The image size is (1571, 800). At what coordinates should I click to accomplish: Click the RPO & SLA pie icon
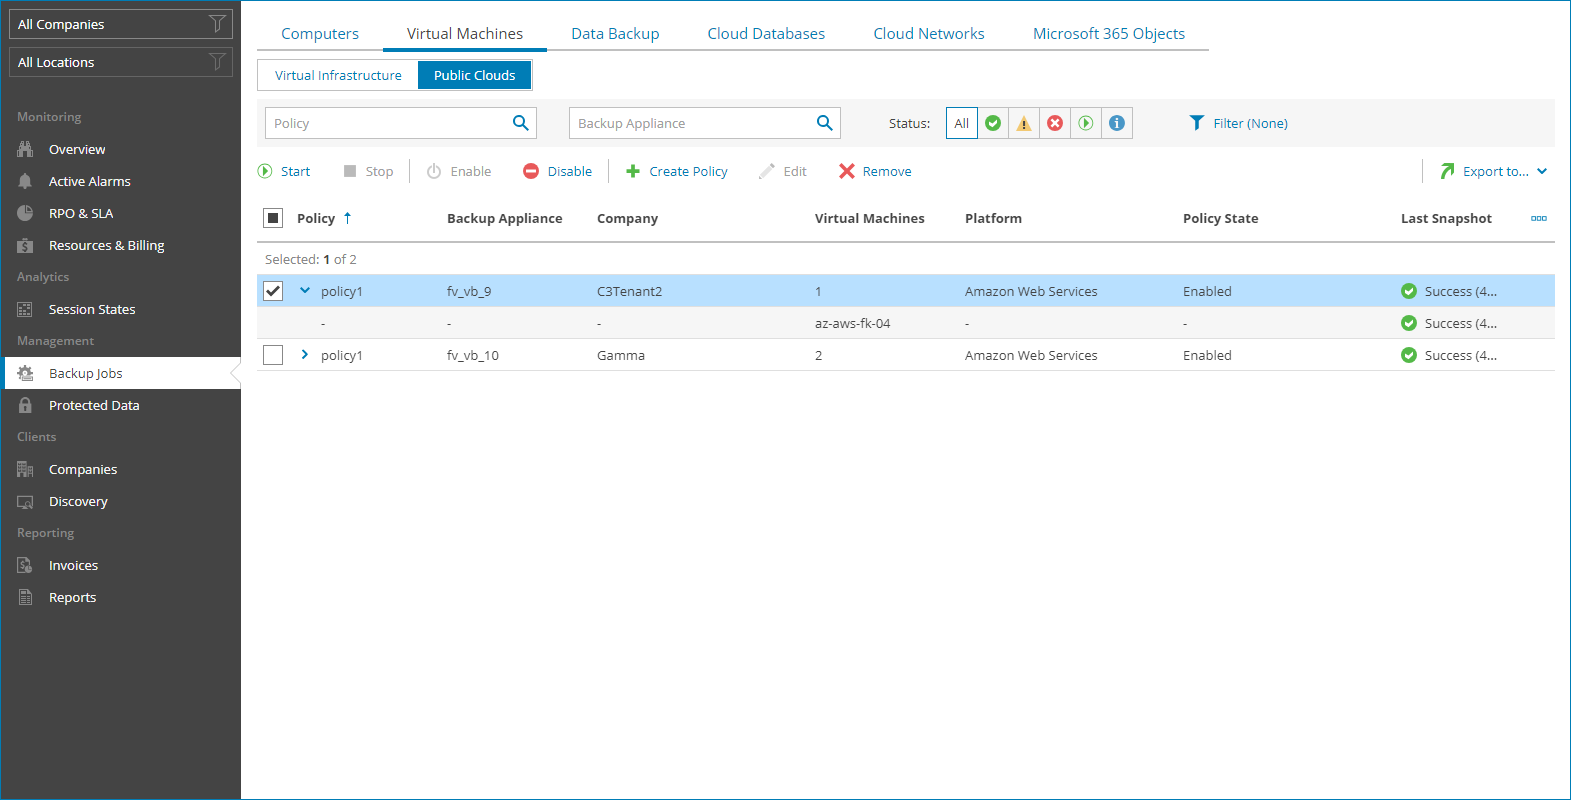pyautogui.click(x=25, y=213)
